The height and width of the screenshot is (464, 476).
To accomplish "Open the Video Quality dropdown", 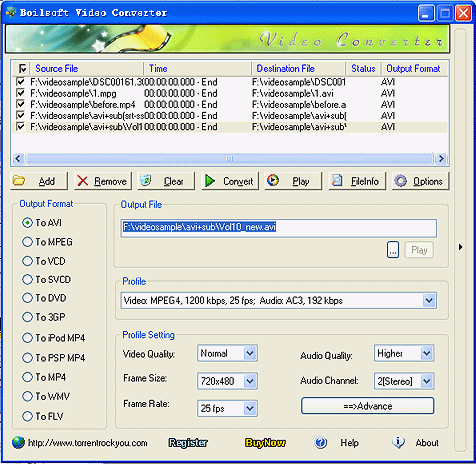I will [250, 353].
